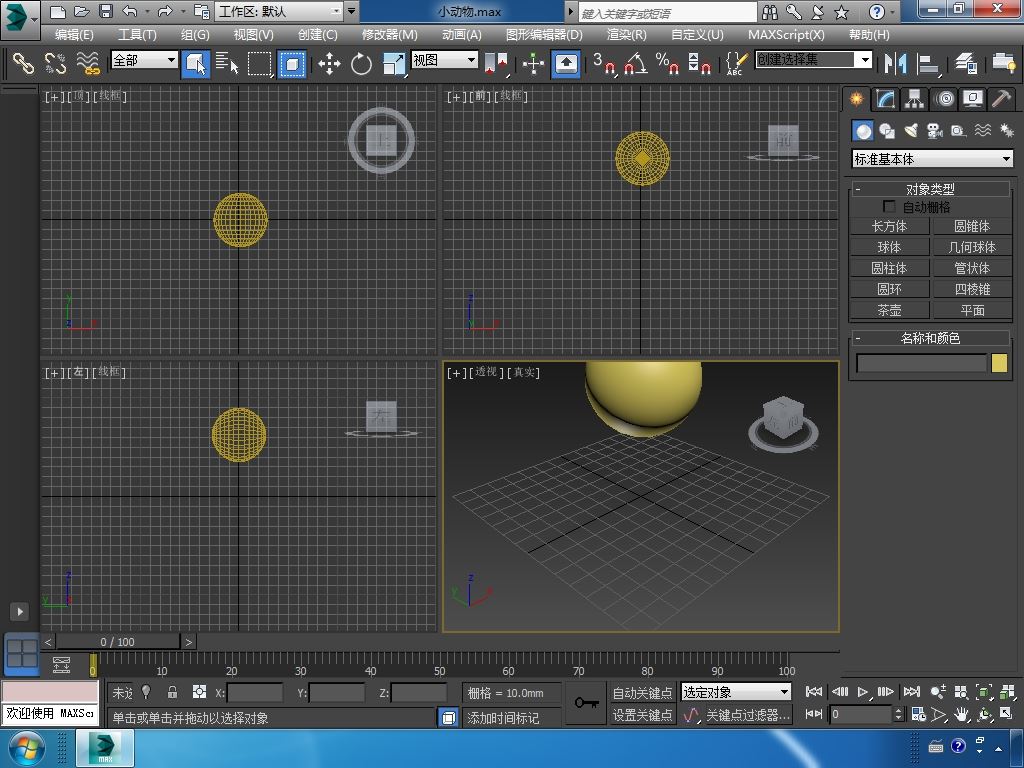The image size is (1024, 768).
Task: Collapse the 对象类型 rollout
Action: point(930,189)
